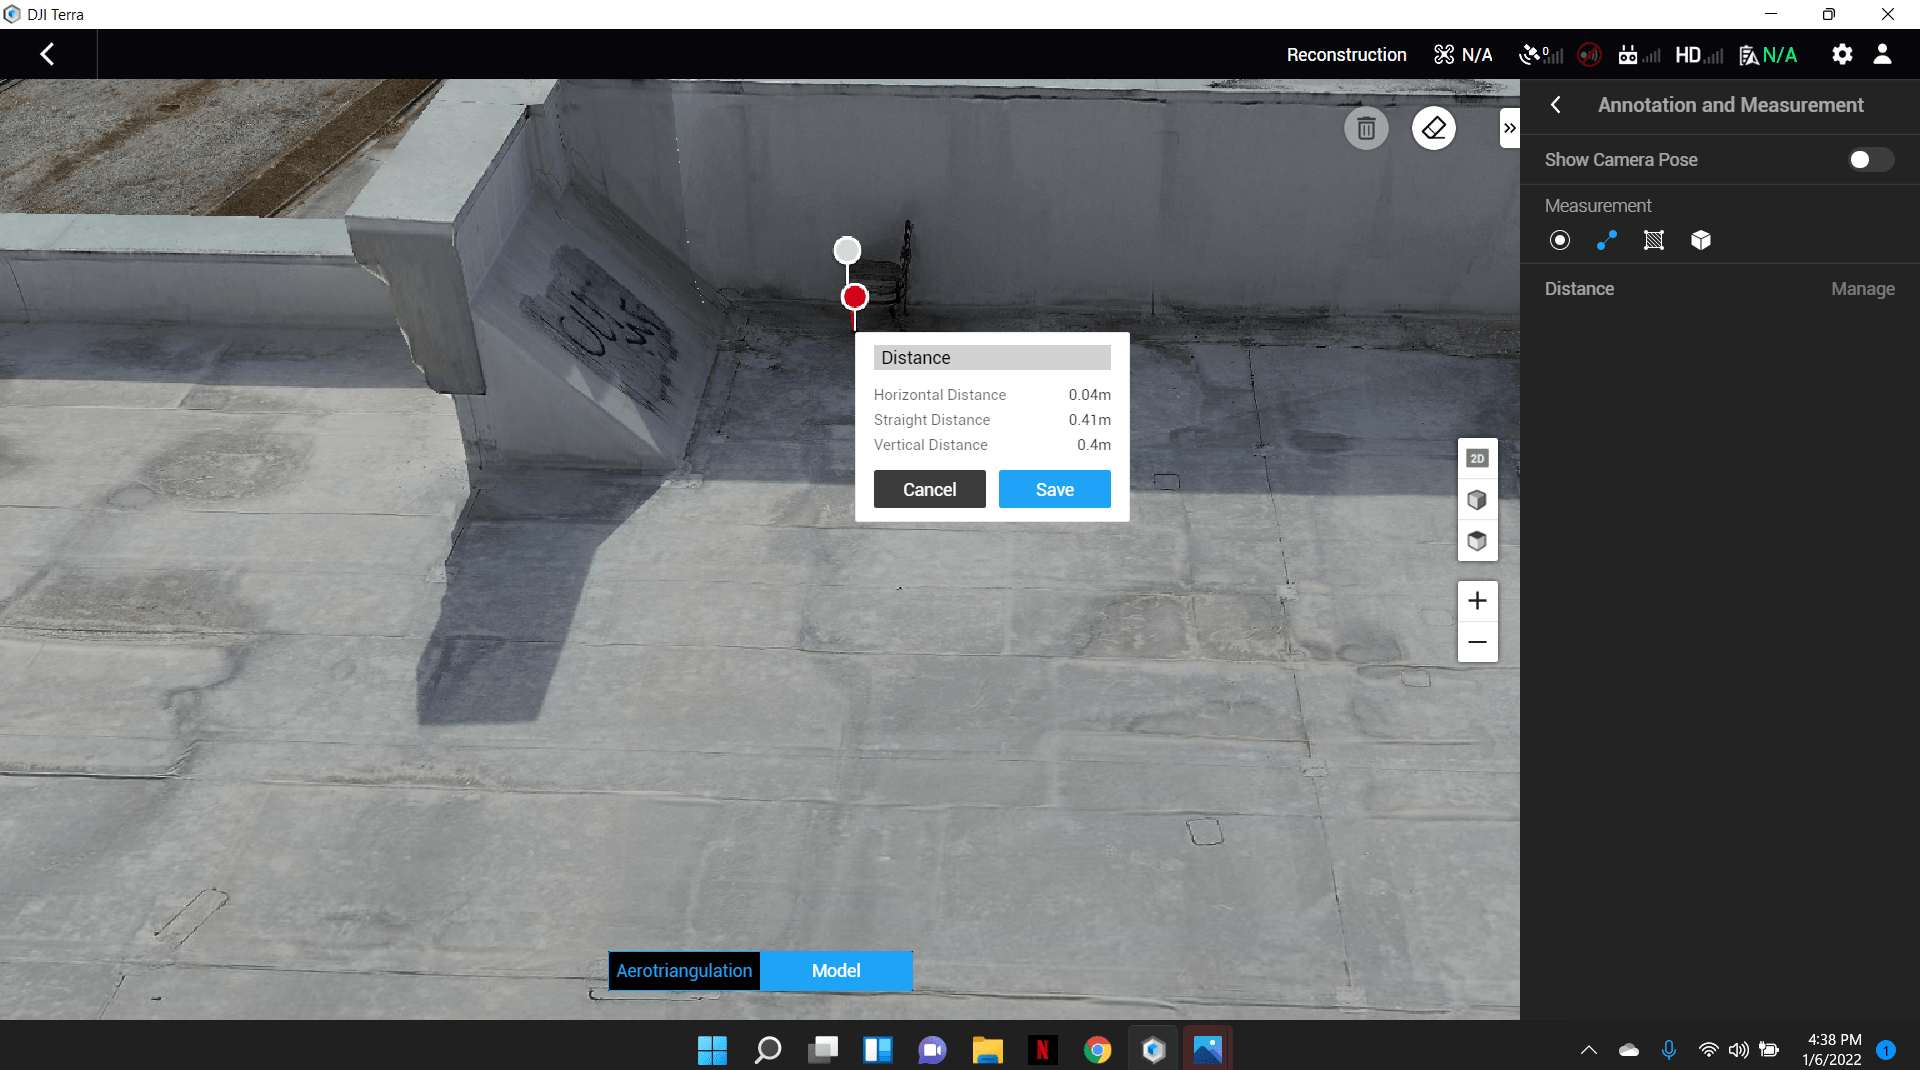The height and width of the screenshot is (1070, 1920).
Task: Switch to Aerotriangulation tab
Action: [684, 971]
